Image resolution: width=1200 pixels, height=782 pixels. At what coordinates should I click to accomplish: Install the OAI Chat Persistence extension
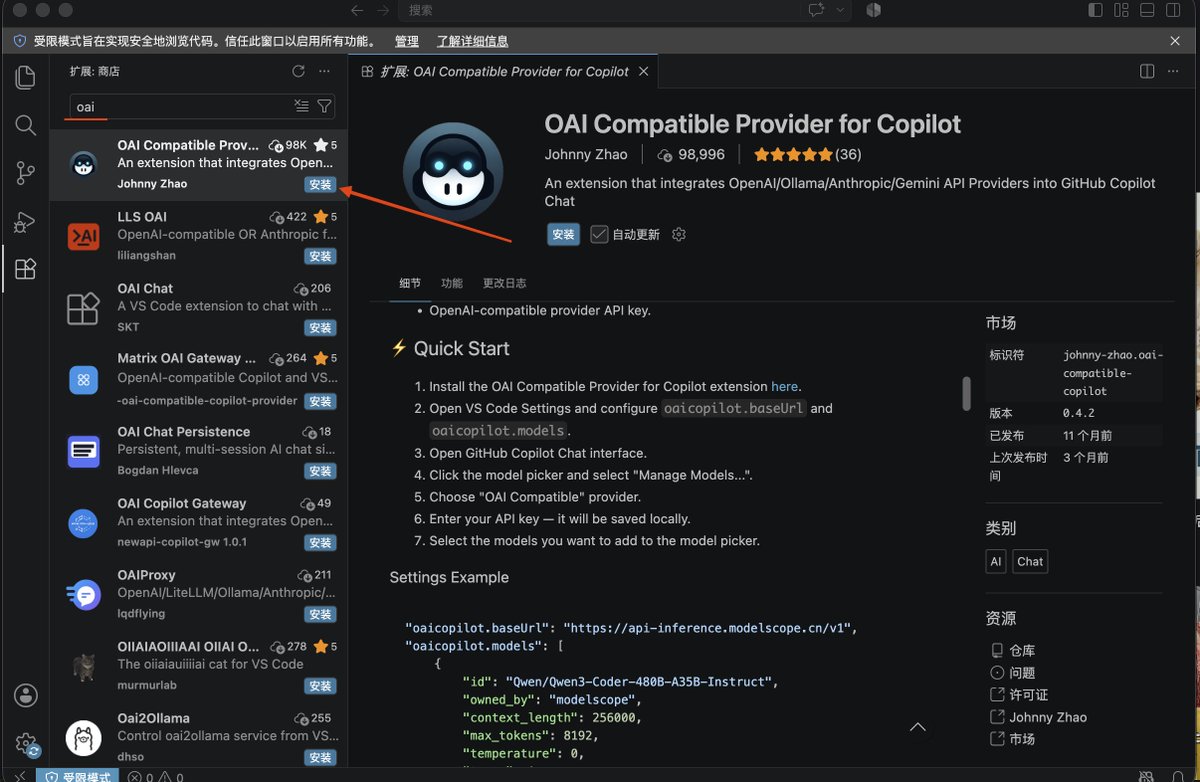pos(320,471)
